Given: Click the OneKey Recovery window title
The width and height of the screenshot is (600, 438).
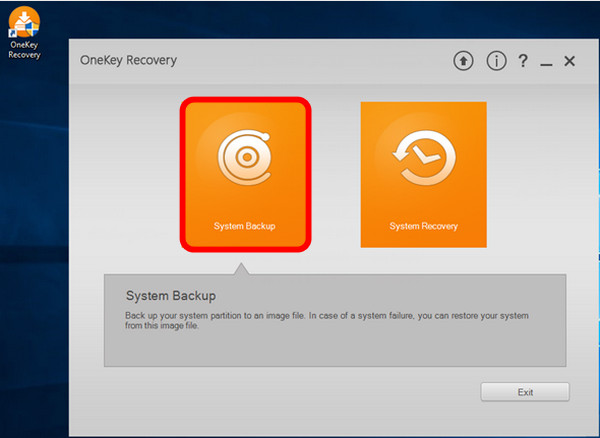Looking at the screenshot, I should (128, 60).
